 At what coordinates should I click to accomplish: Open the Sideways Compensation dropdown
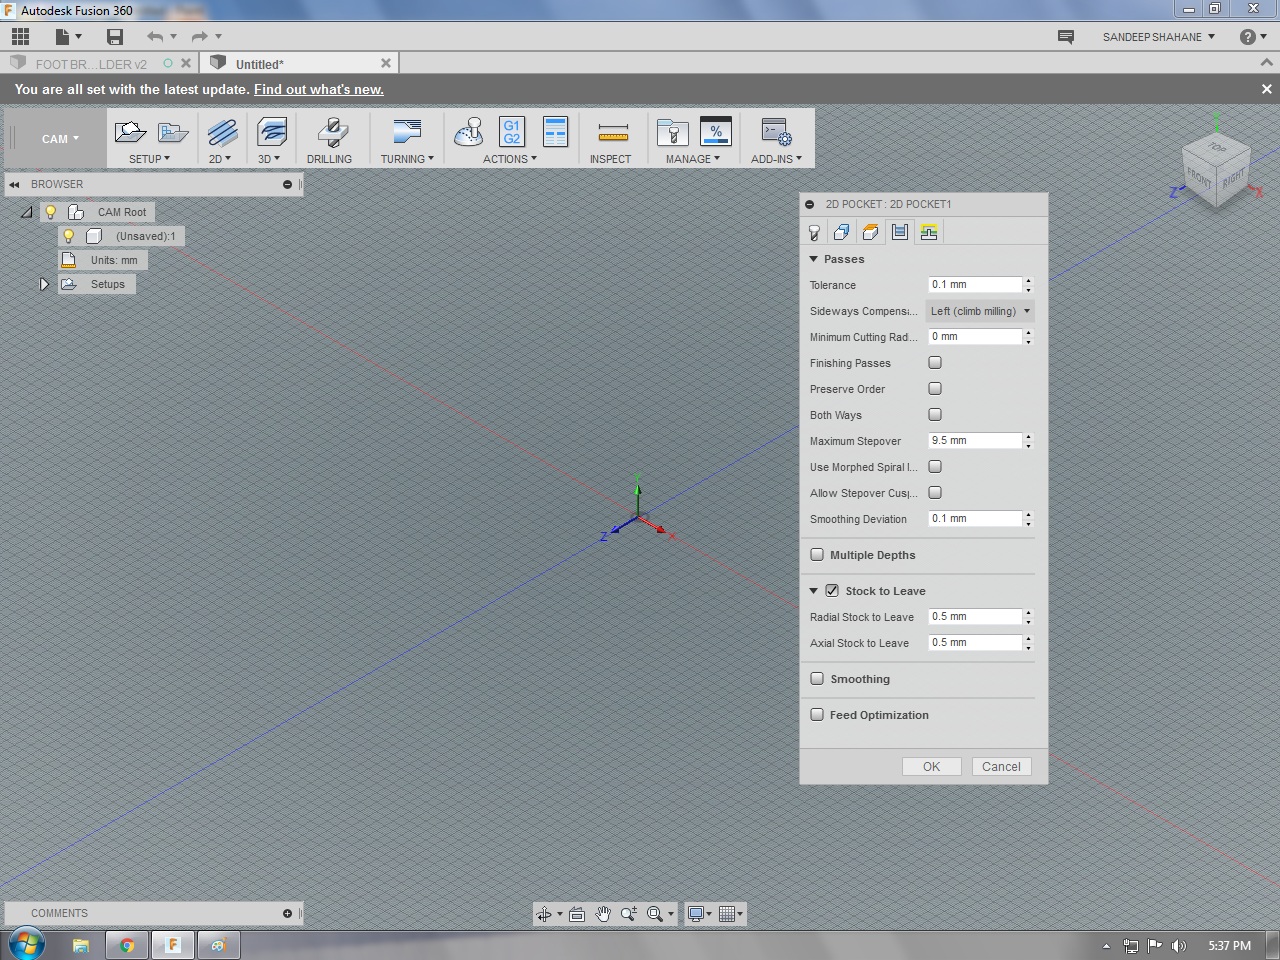pos(979,311)
